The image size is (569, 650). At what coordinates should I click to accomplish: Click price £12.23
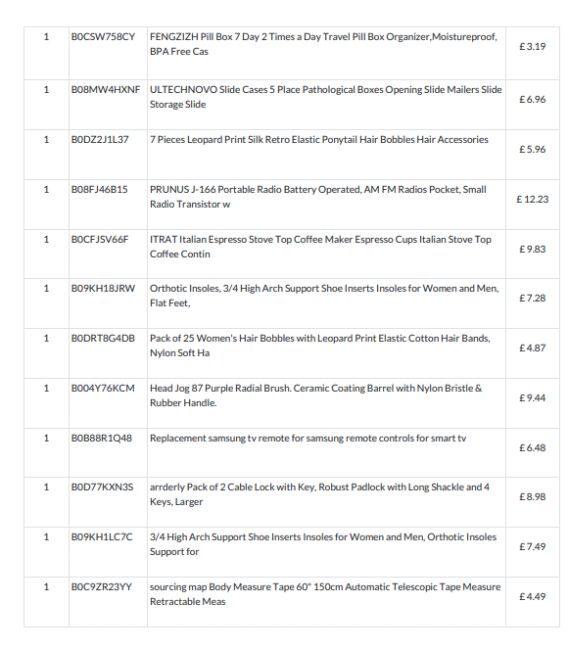pyautogui.click(x=532, y=199)
